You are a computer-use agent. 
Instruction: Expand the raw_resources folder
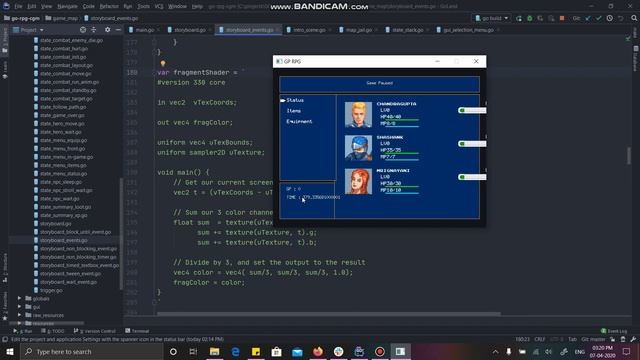pos(20,315)
